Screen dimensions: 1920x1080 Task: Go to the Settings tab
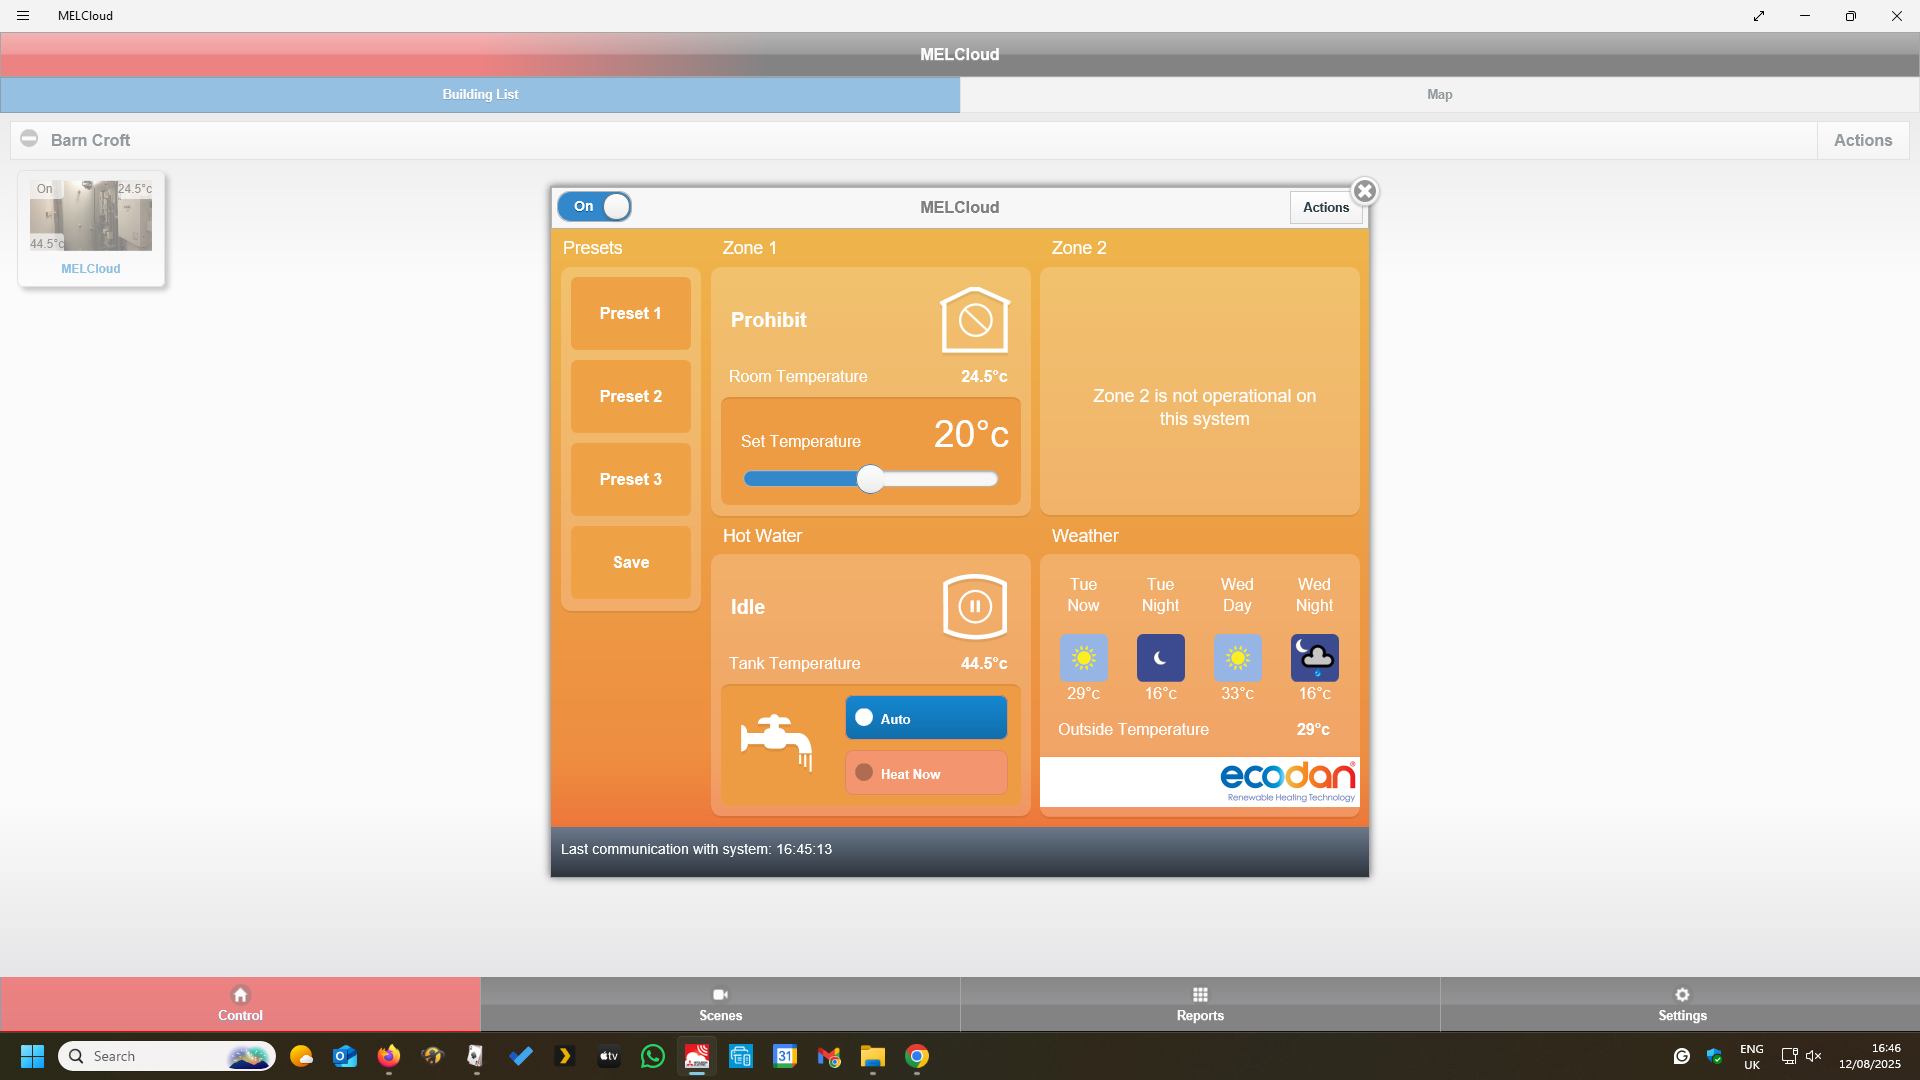point(1682,1003)
